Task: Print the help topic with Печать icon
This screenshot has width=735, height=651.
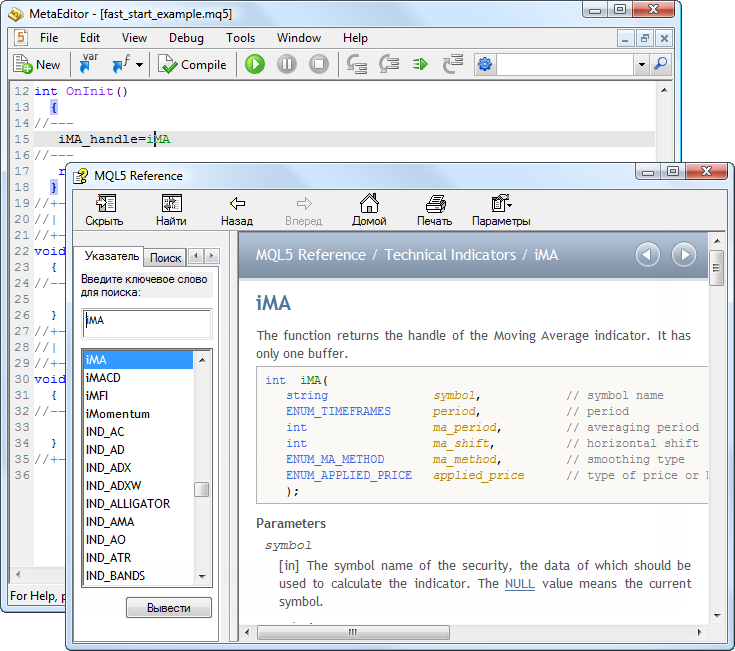Action: tap(434, 210)
